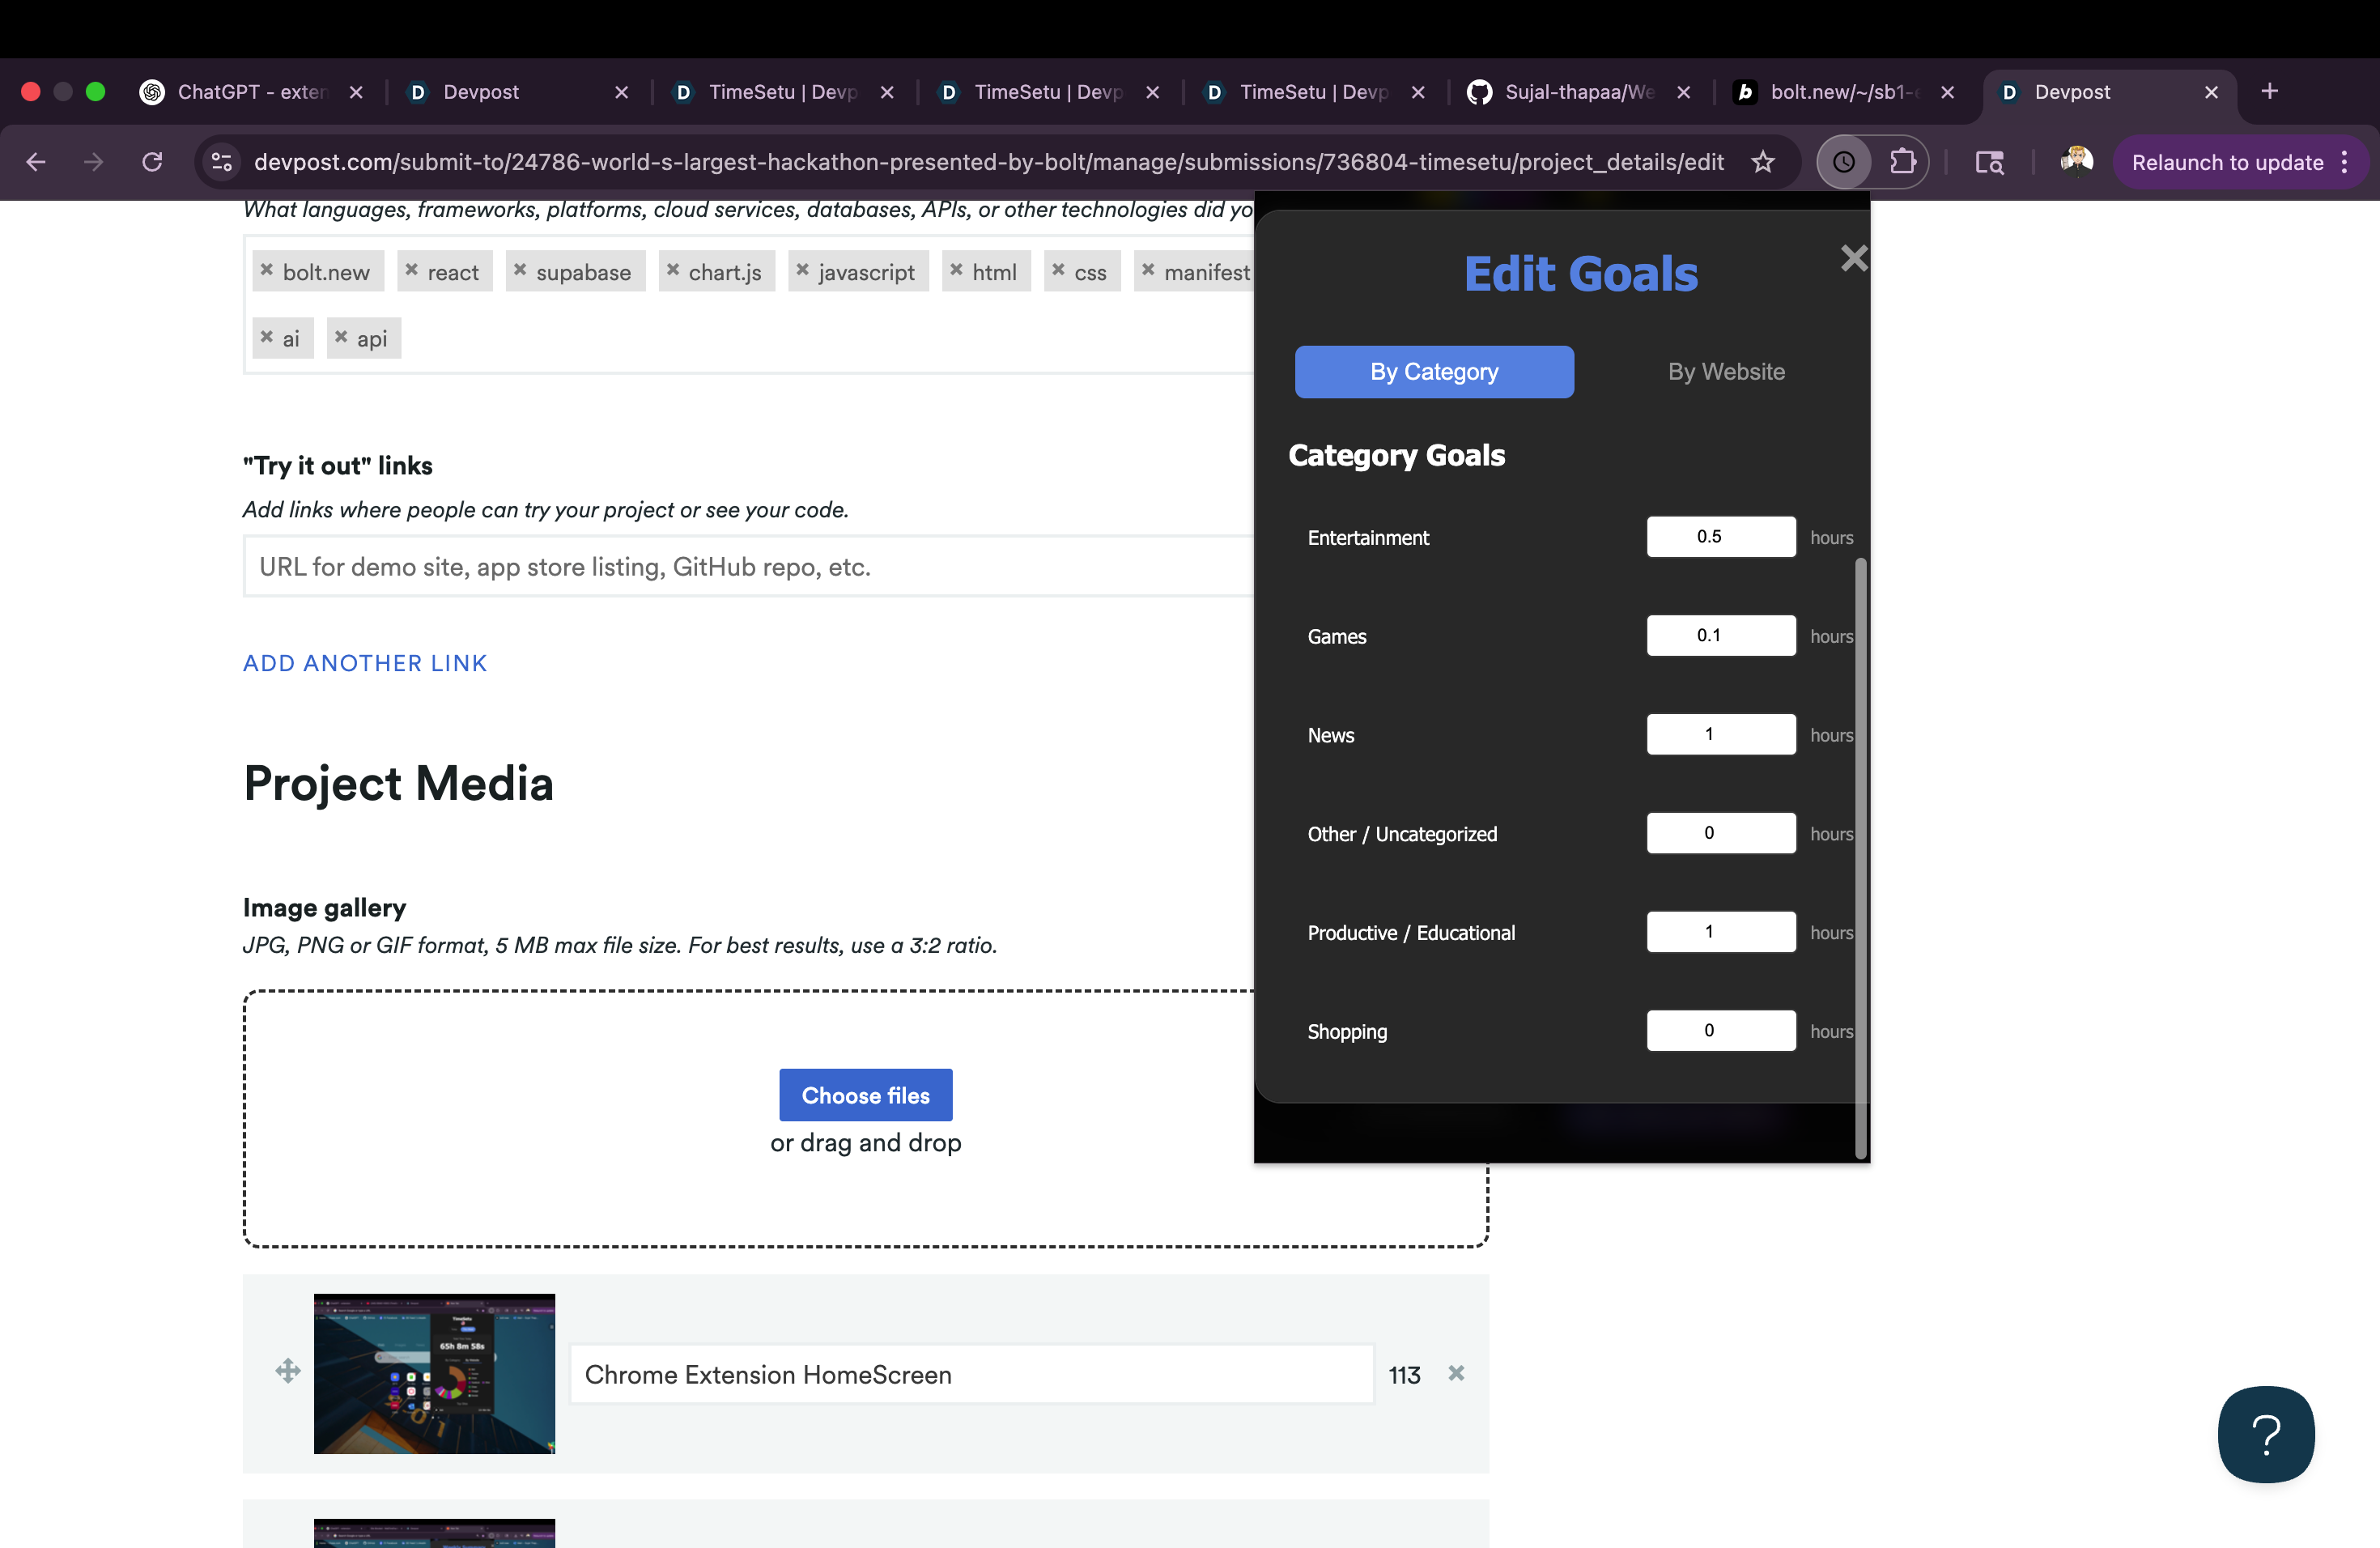Switch to By Website tab
This screenshot has height=1548, width=2380.
[1725, 372]
